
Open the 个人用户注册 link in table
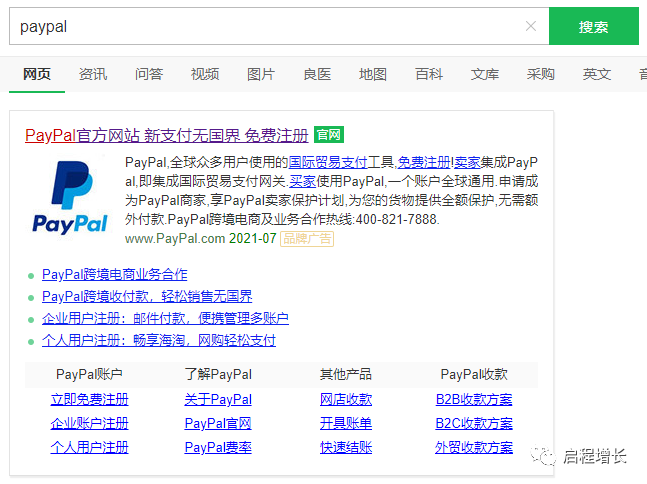[90, 447]
